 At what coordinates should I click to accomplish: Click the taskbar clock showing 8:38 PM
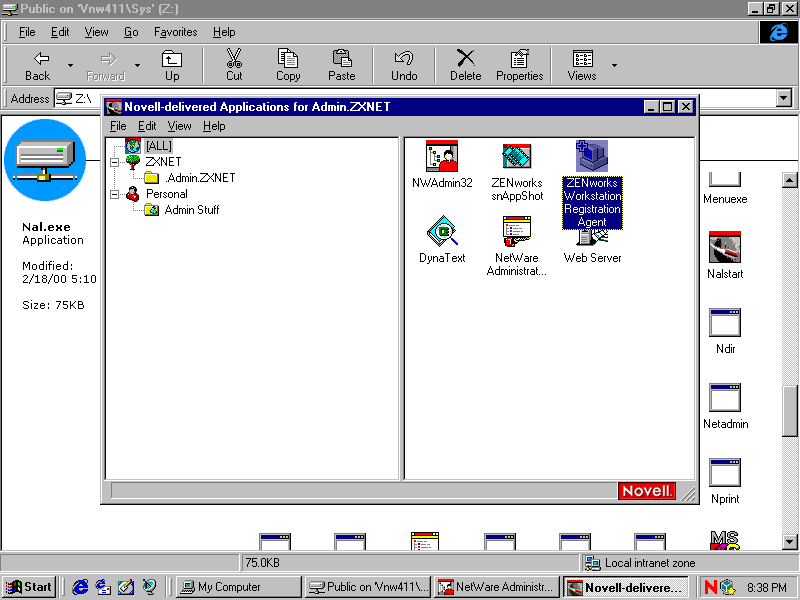(x=766, y=587)
